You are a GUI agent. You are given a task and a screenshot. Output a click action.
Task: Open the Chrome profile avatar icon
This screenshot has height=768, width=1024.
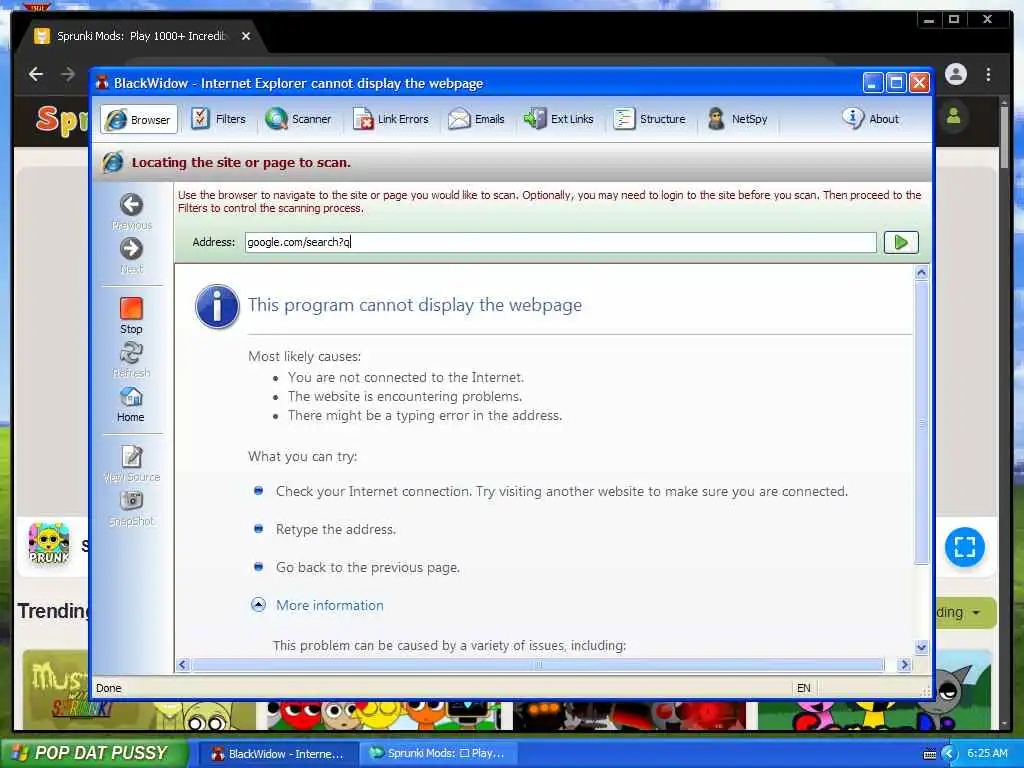coord(955,74)
